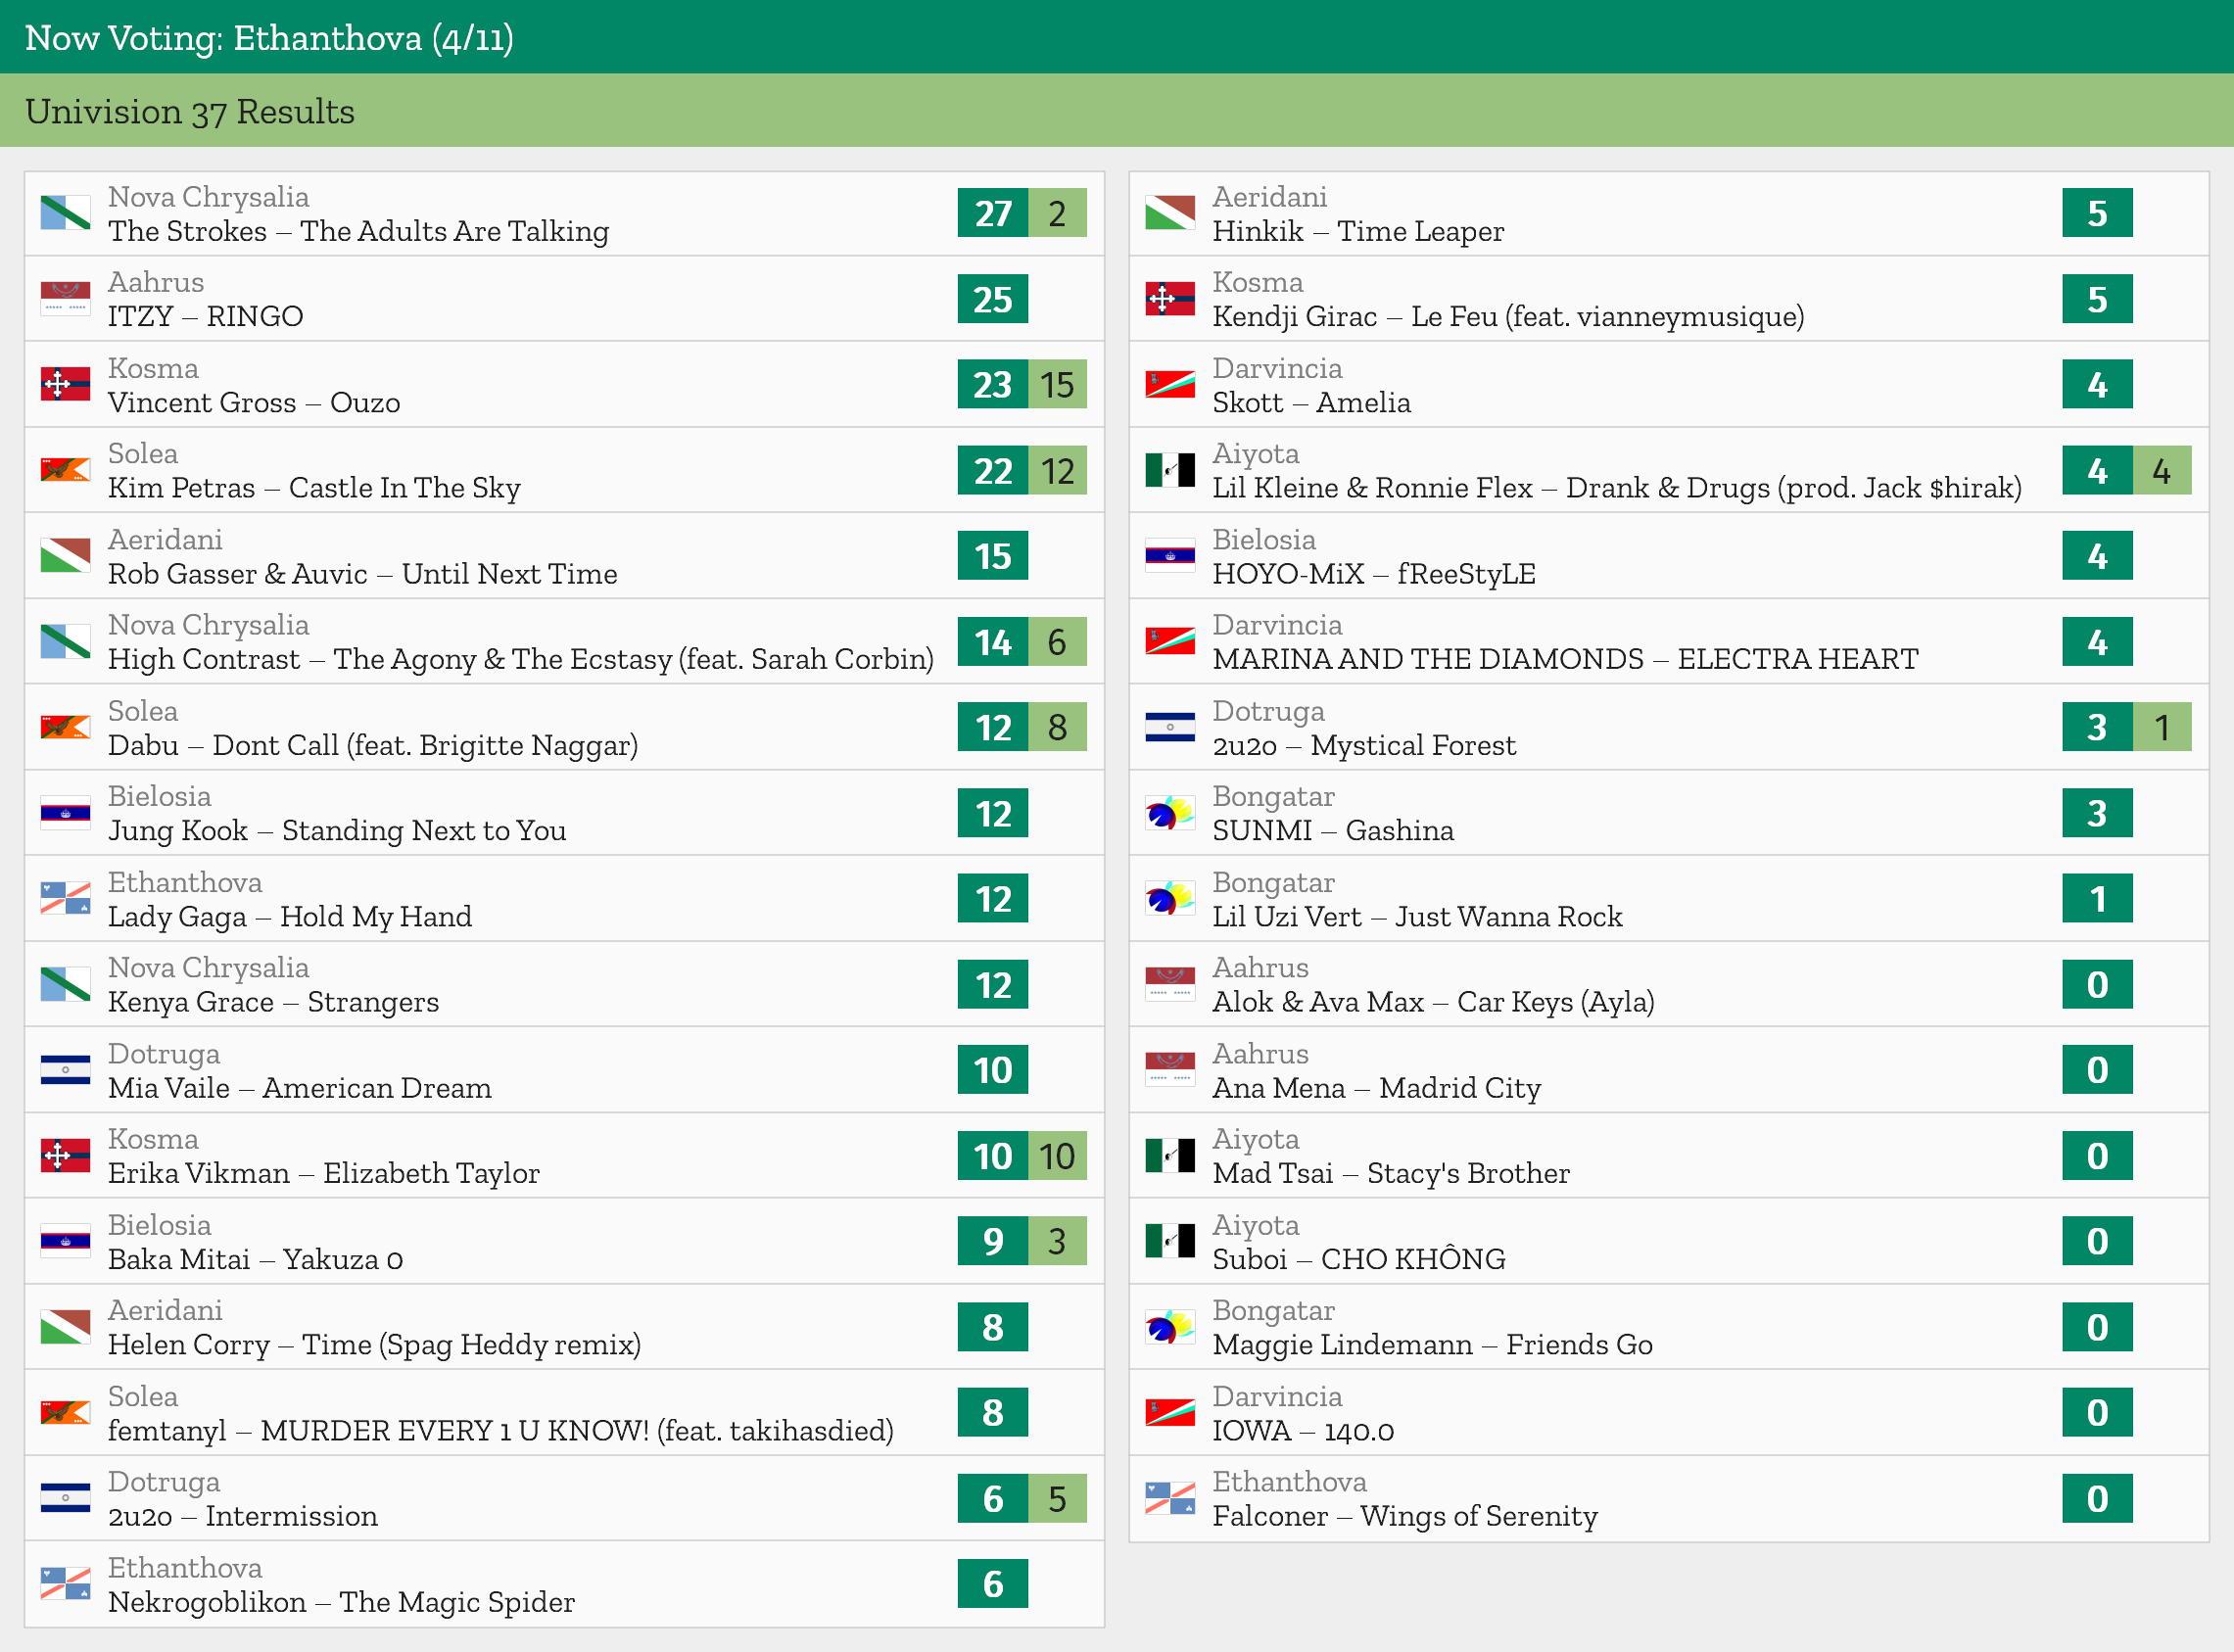
Task: Click the light green 1 point for Mystical Forest
Action: [2162, 727]
